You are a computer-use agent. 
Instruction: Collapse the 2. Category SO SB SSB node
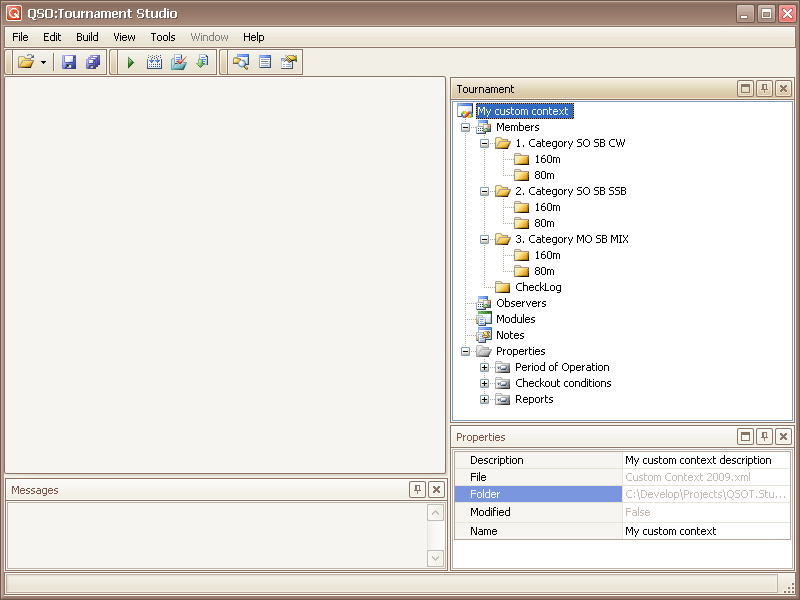click(485, 191)
